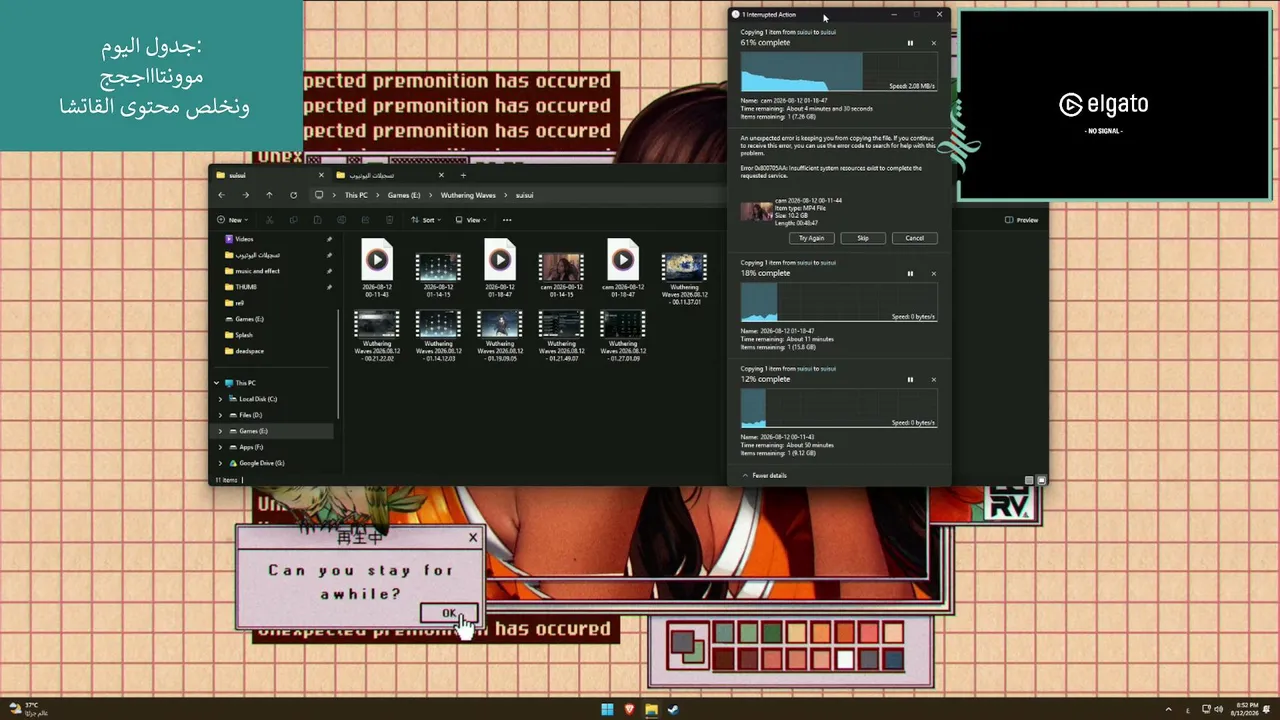Click Cancel in the copy error
1280x720 pixels.
tap(914, 238)
